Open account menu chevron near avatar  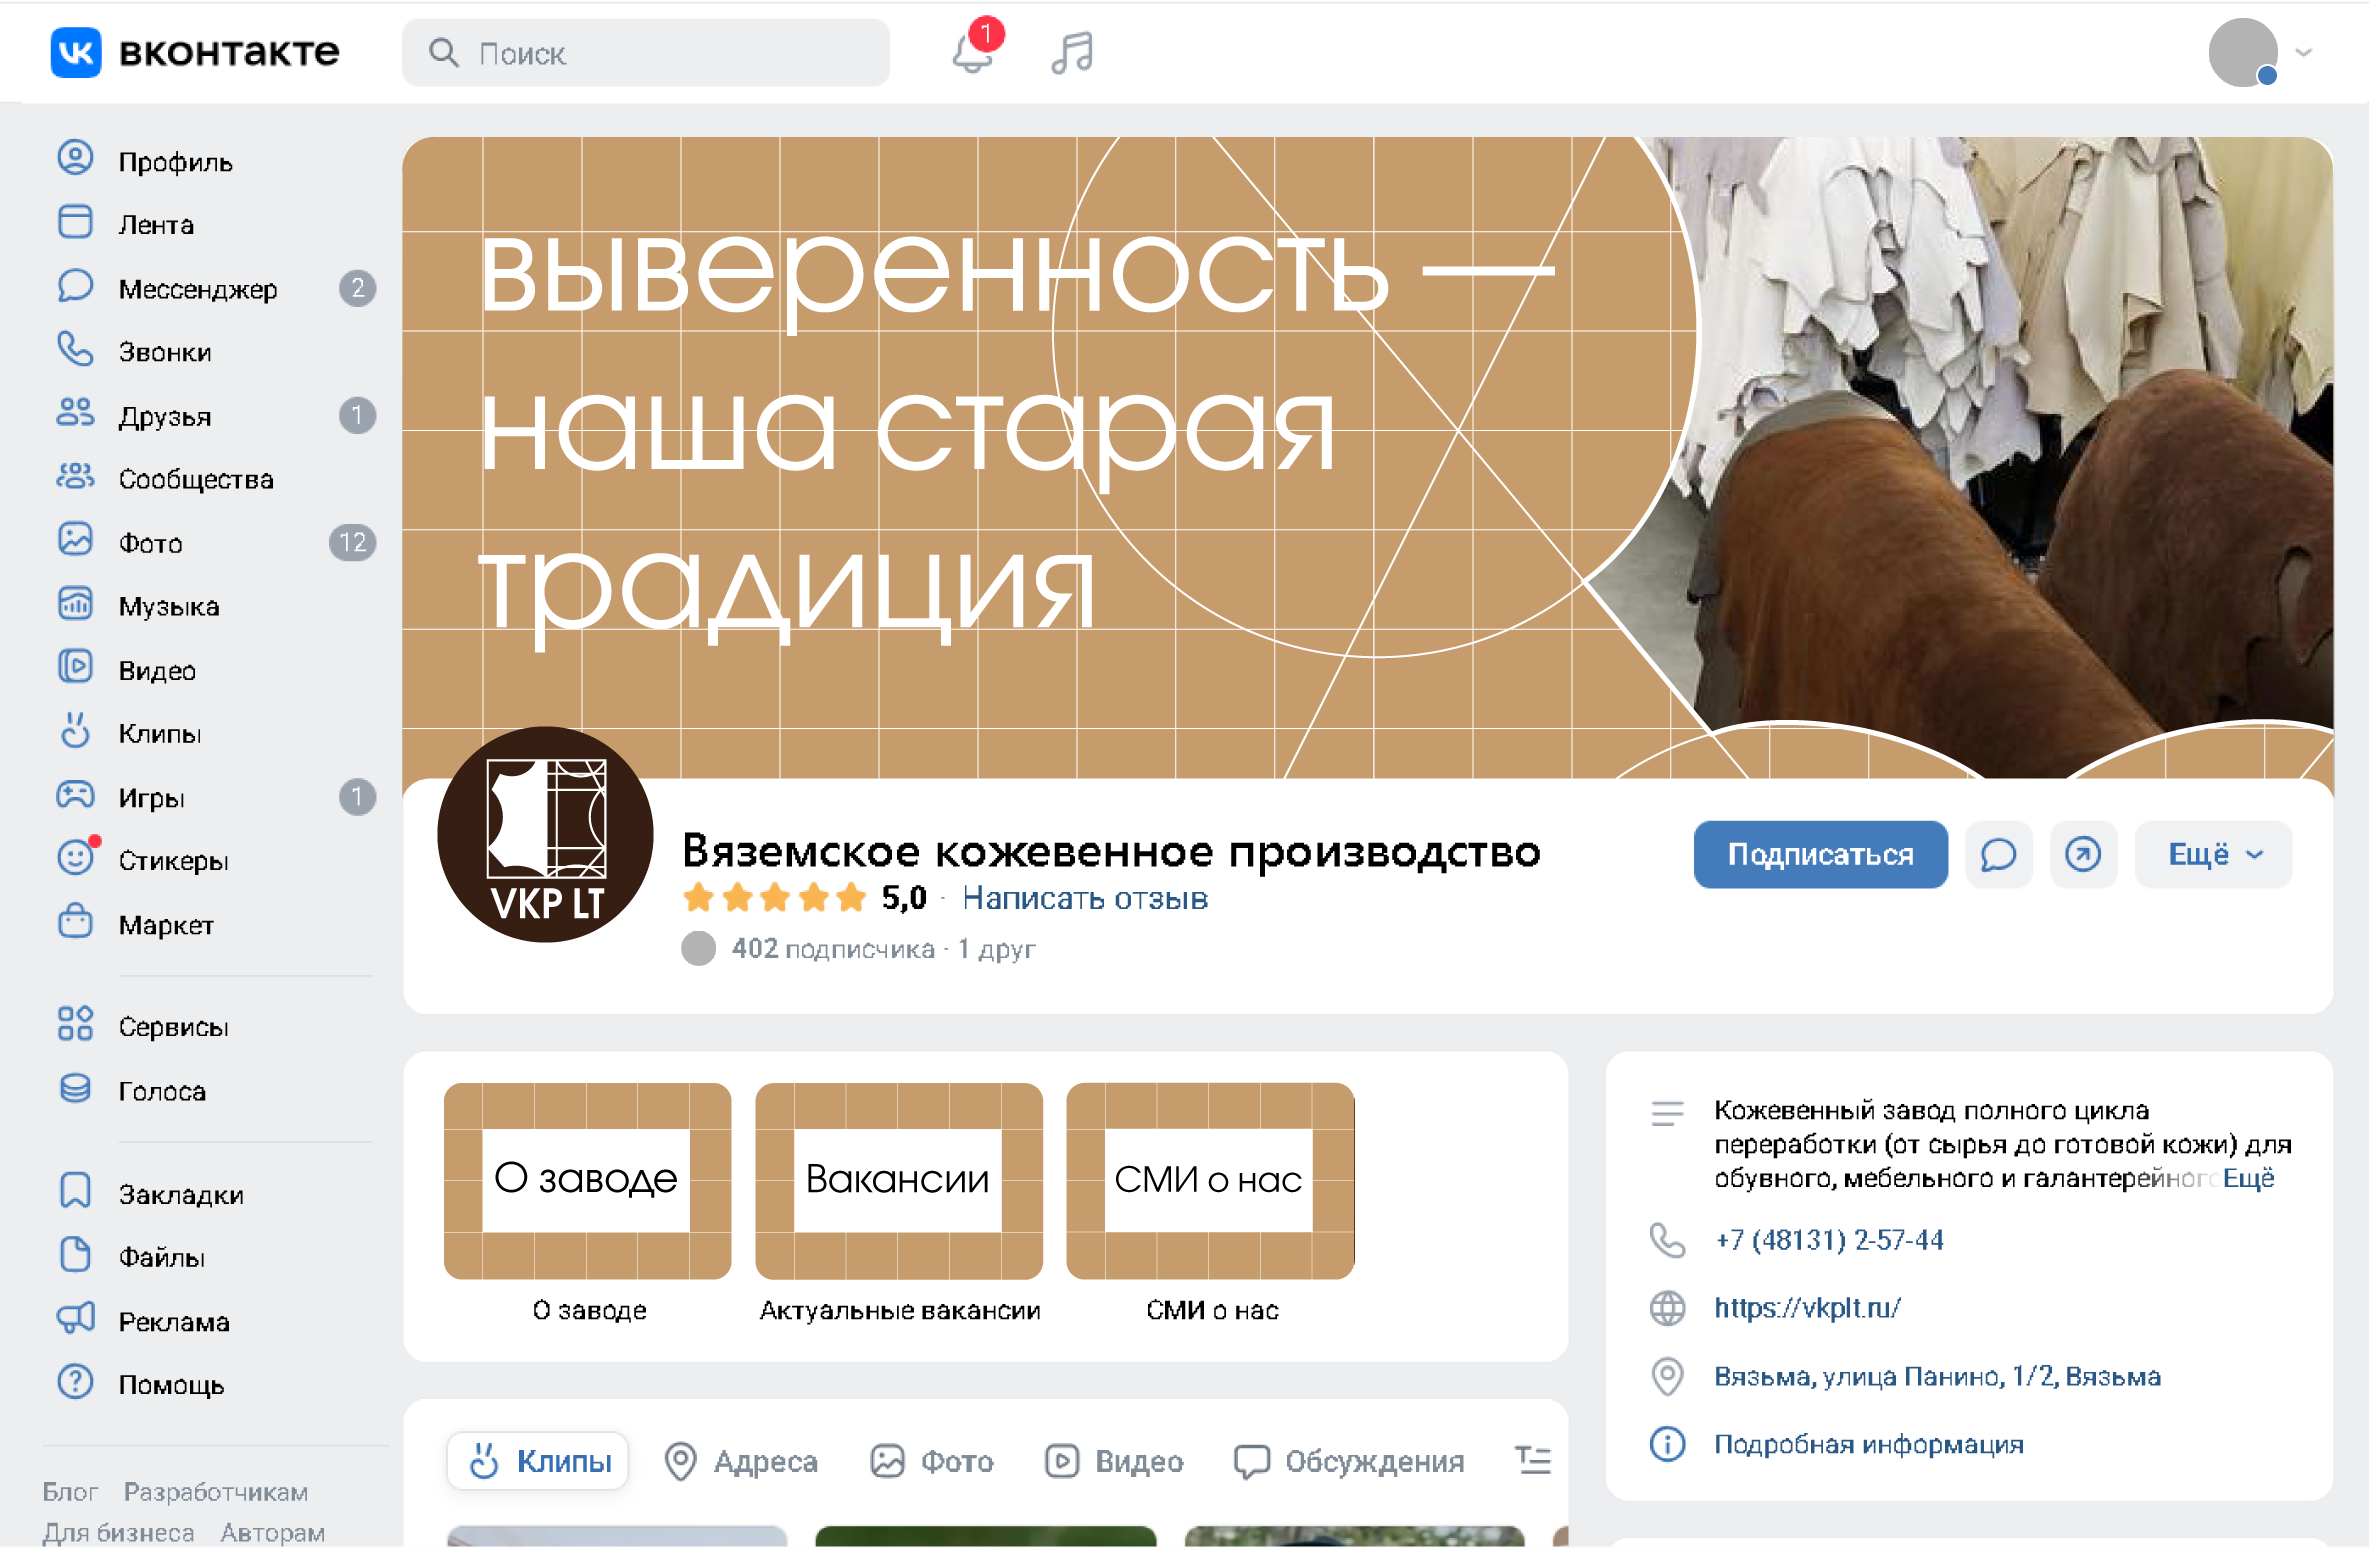coord(2304,52)
